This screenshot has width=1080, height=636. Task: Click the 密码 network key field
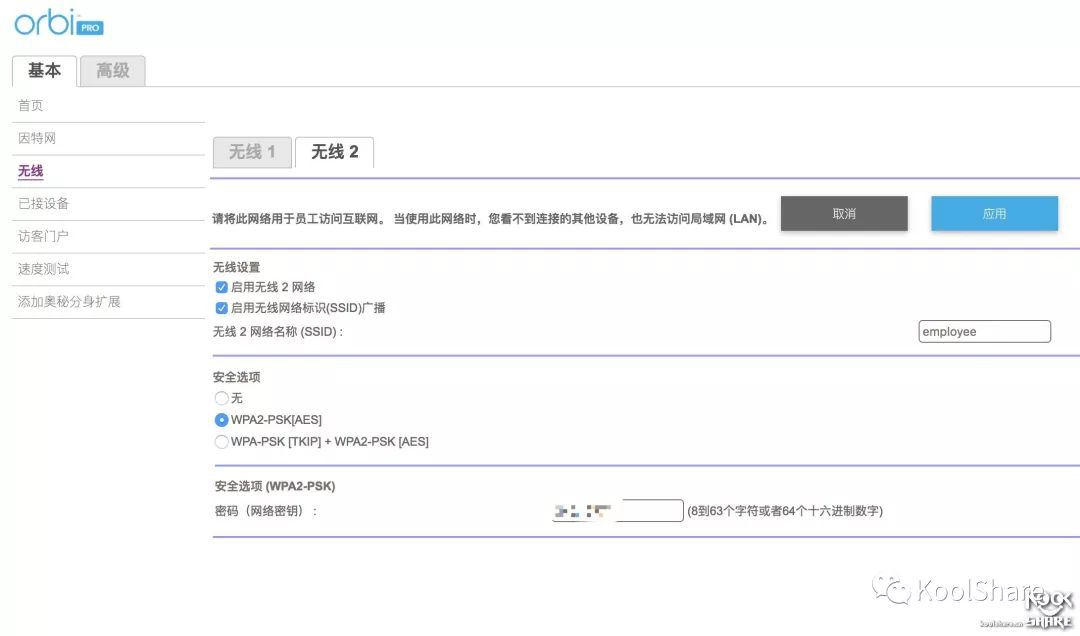(x=617, y=511)
